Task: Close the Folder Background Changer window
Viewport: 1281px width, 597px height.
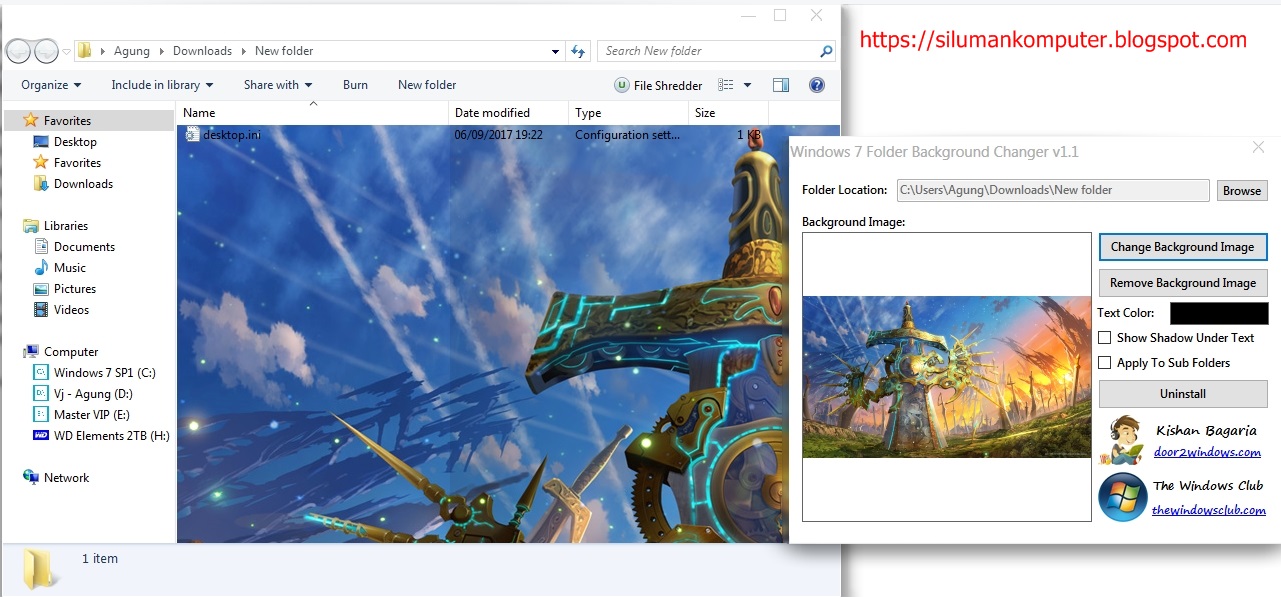Action: tap(1259, 148)
